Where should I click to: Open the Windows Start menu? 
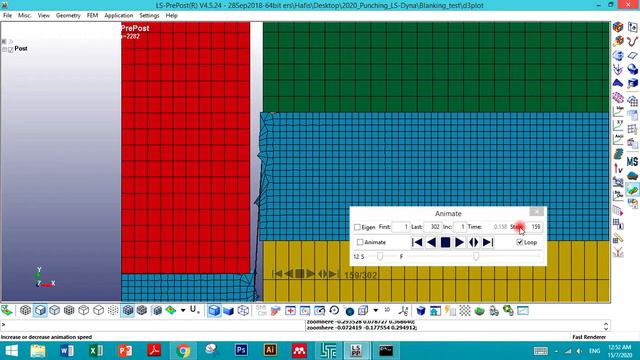(x=11, y=351)
